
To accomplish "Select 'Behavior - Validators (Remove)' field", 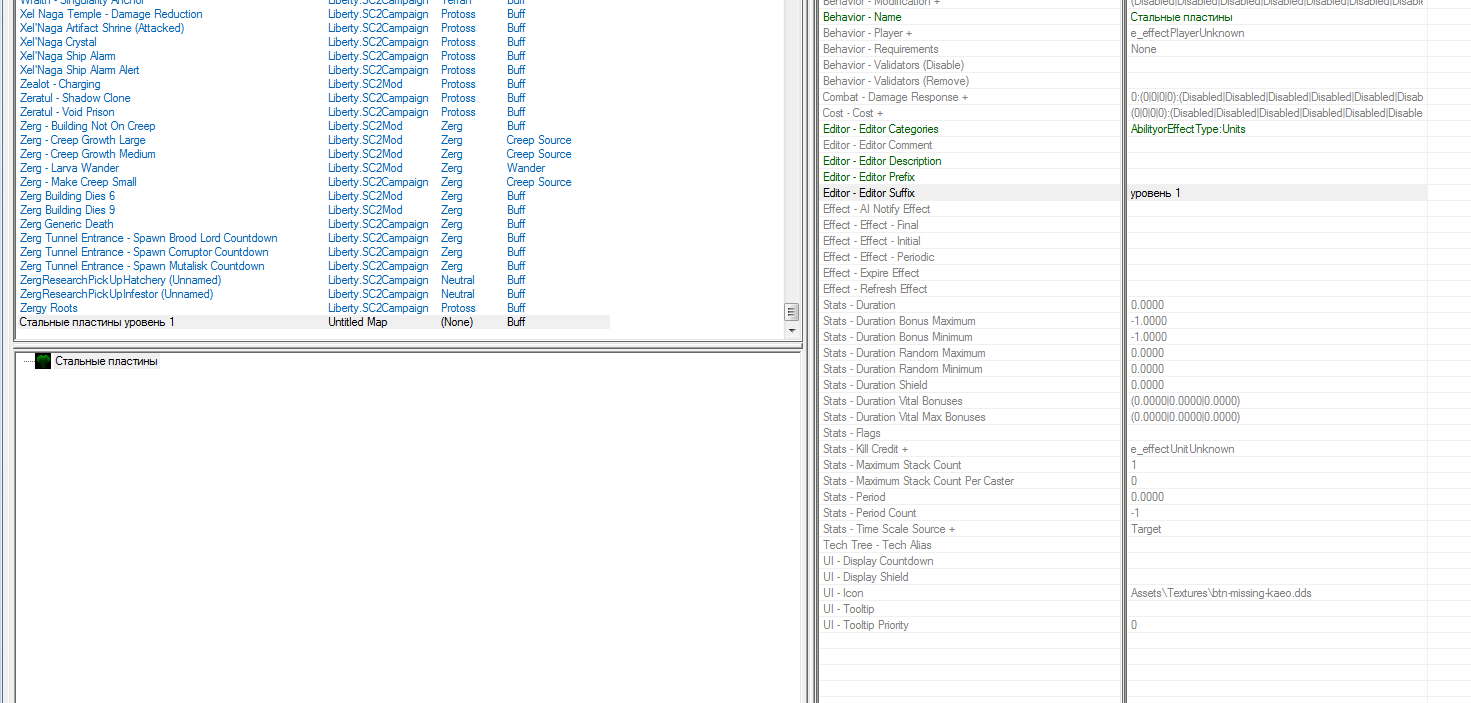I will 895,81.
